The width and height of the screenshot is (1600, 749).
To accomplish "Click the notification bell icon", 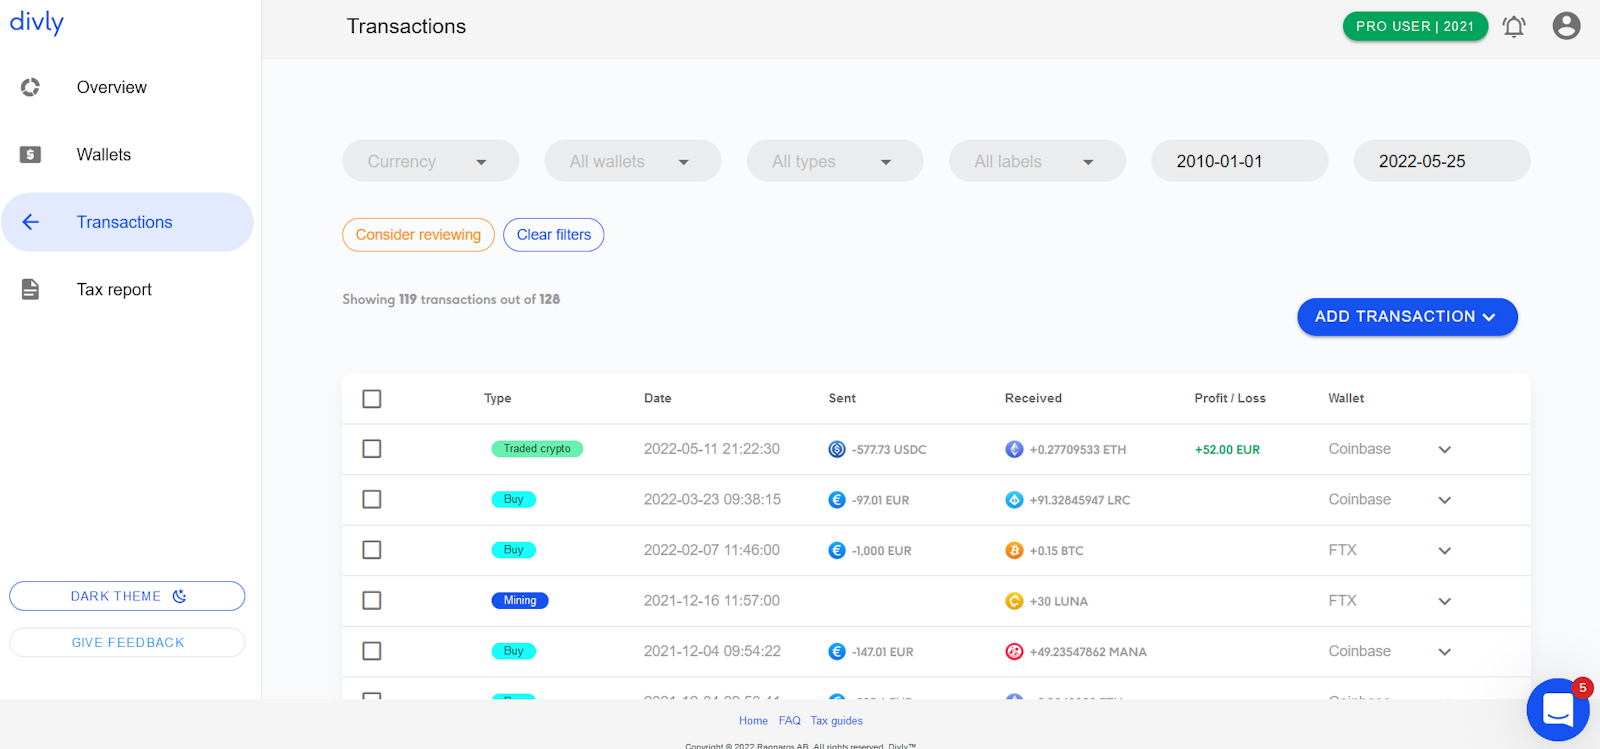I will [1513, 26].
